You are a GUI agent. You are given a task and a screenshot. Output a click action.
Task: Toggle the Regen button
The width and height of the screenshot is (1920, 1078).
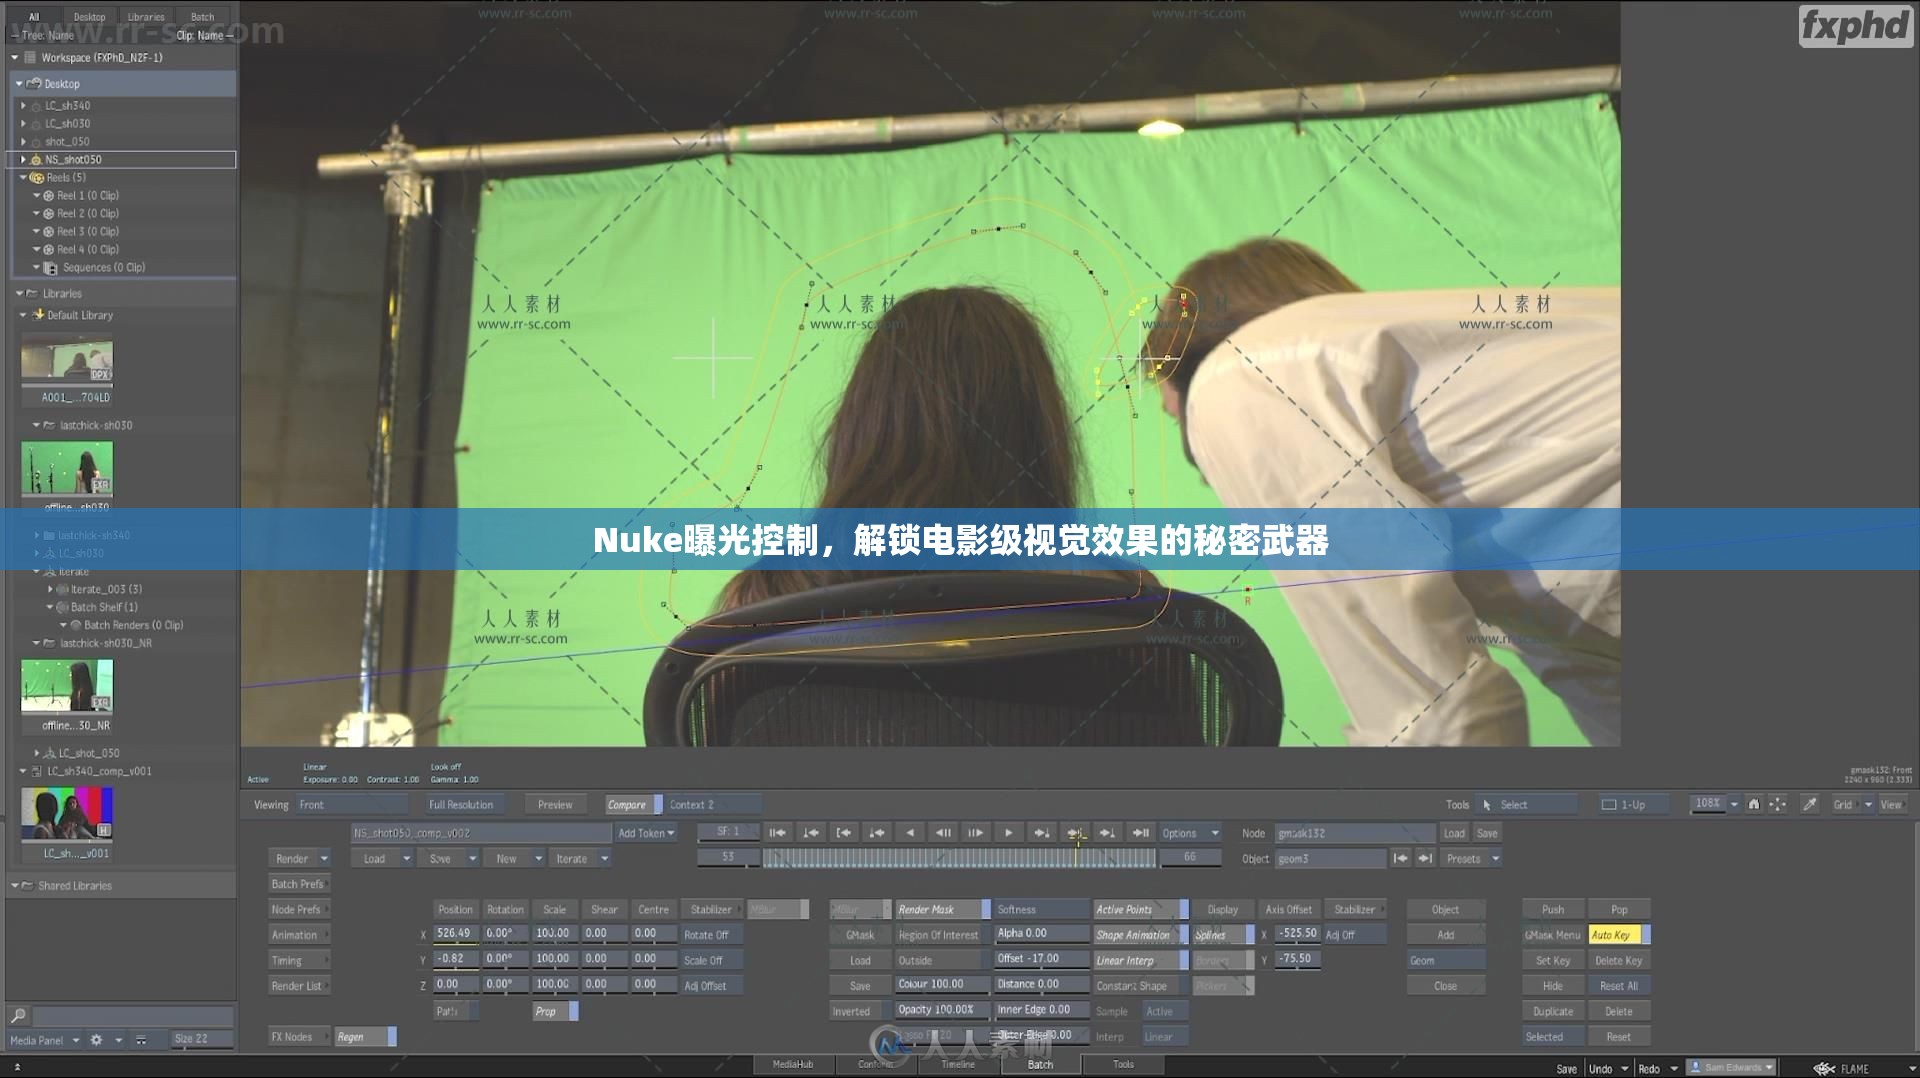[365, 1037]
